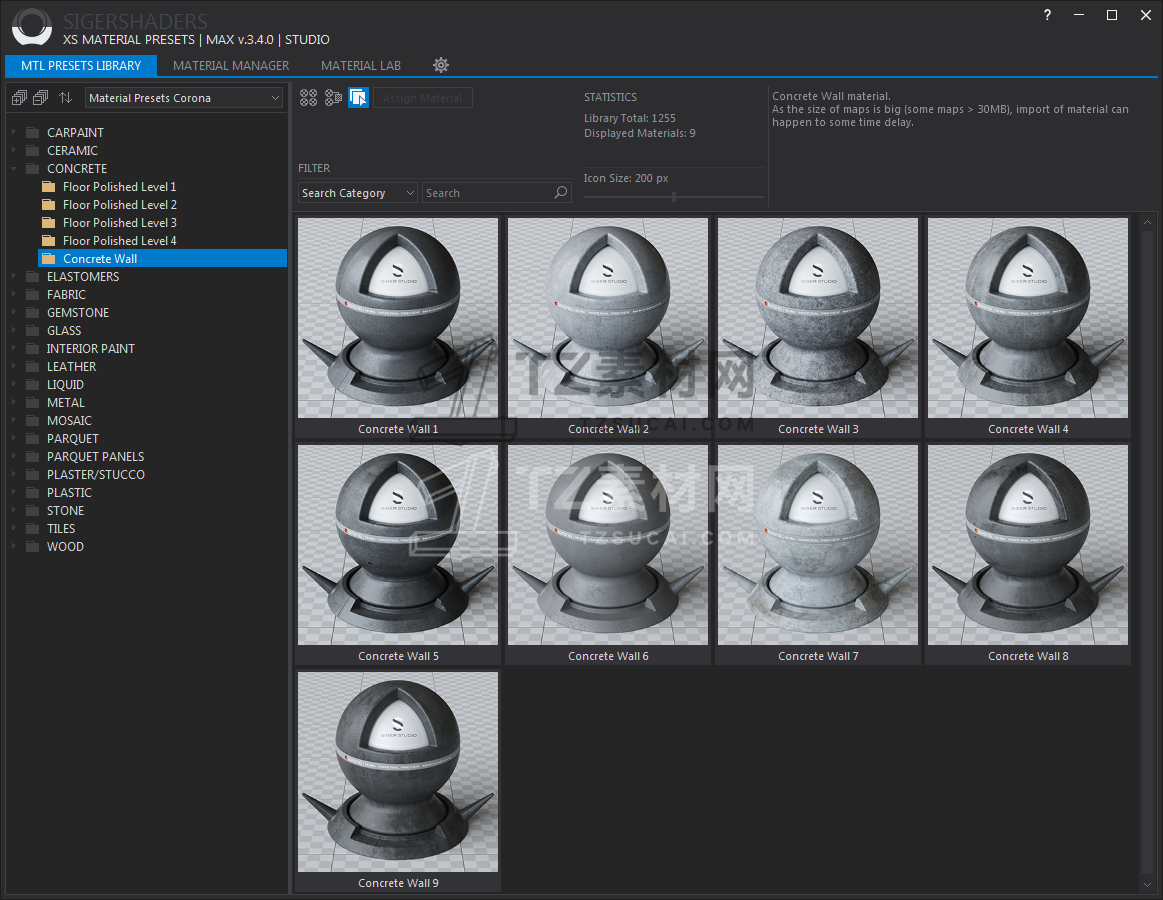
Task: Switch to the MATERIAL LAB tab
Action: pos(360,65)
